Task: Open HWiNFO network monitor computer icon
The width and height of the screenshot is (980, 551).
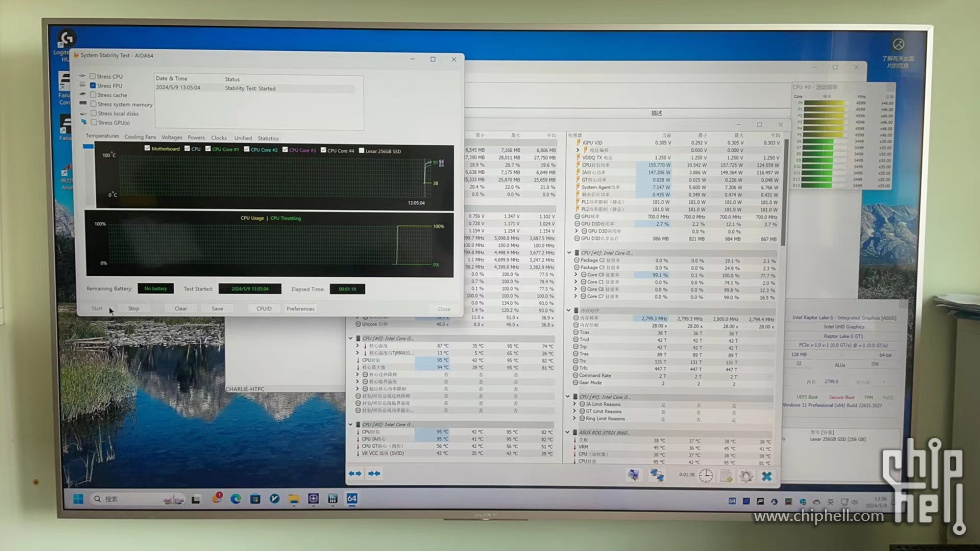Action: tap(633, 476)
